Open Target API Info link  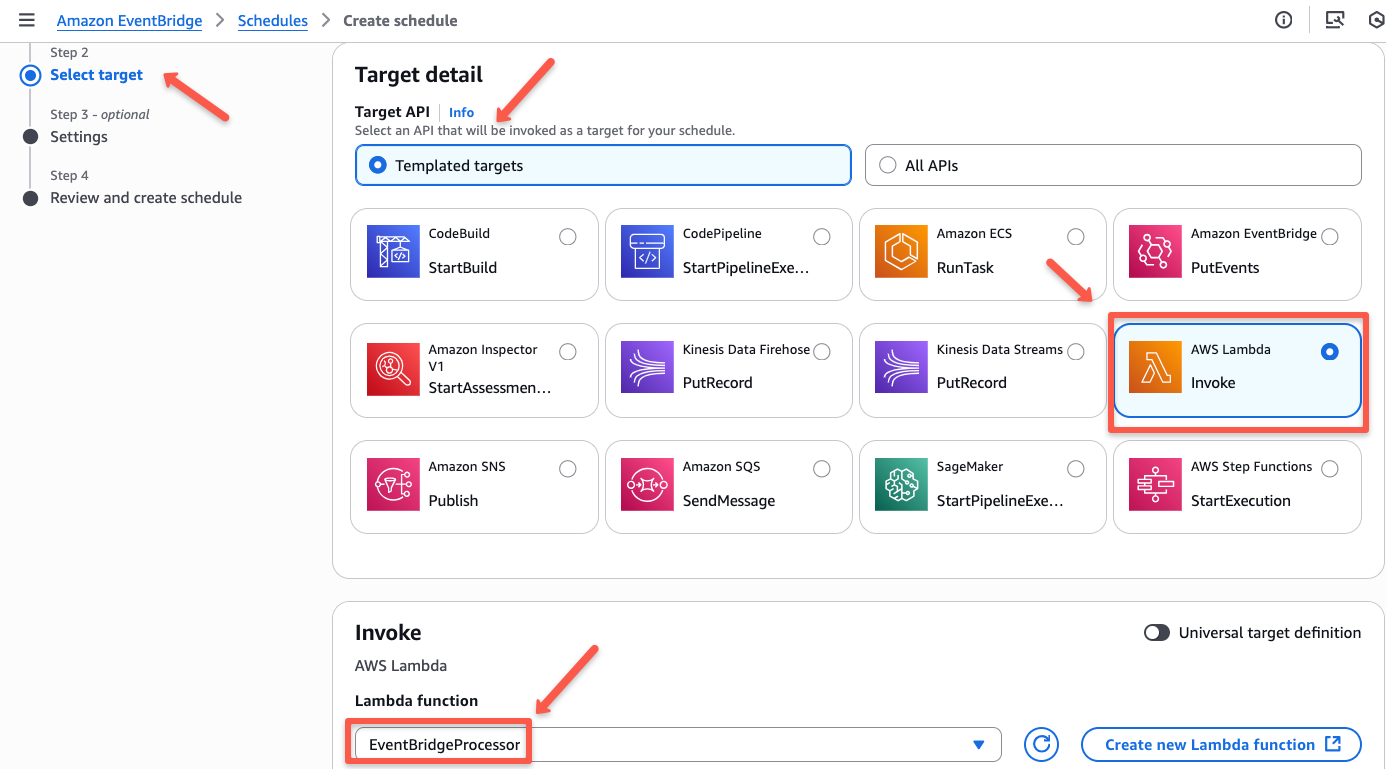pyautogui.click(x=461, y=113)
